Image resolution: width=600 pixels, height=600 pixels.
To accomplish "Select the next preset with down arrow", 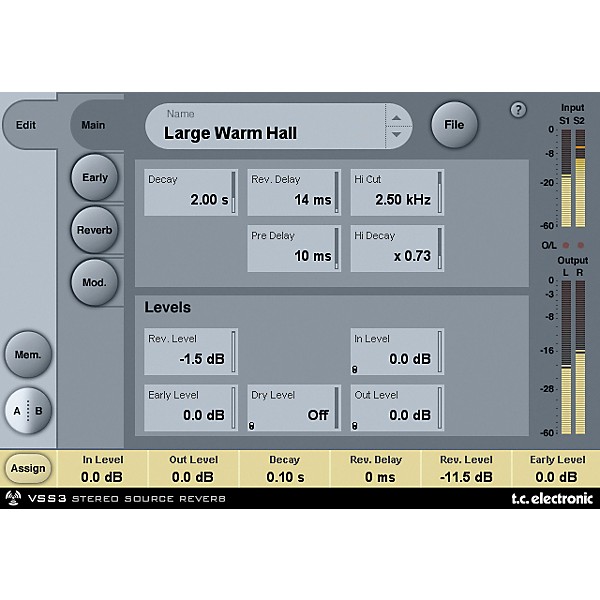I will pos(398,134).
